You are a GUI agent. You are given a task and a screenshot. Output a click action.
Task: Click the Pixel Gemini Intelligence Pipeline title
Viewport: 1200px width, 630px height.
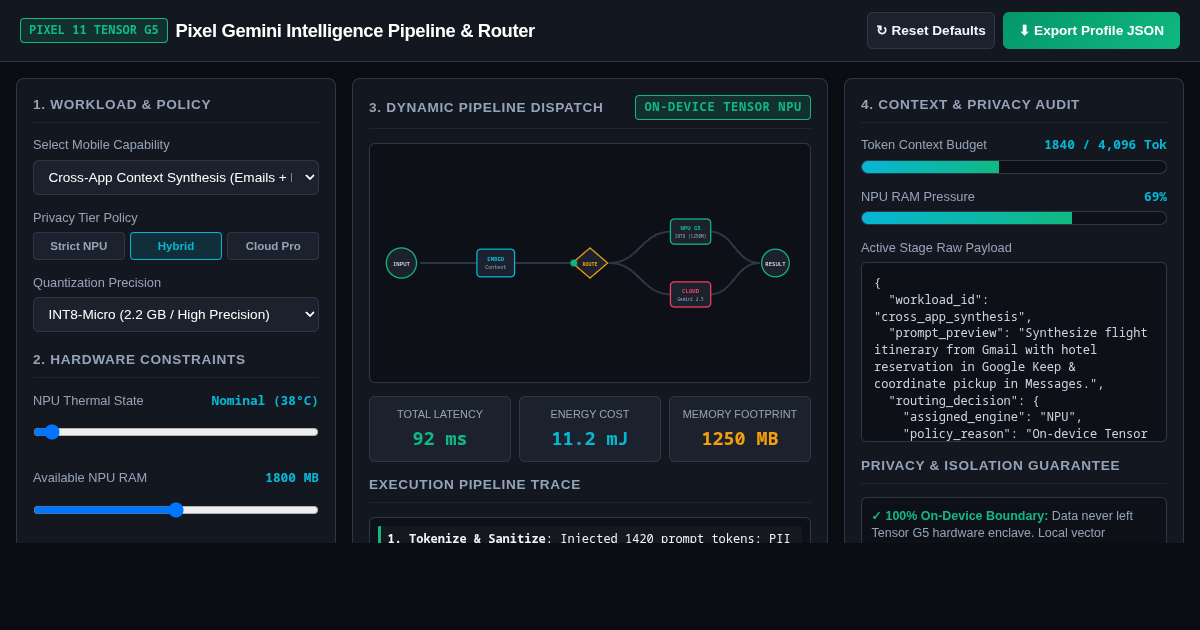coord(355,31)
